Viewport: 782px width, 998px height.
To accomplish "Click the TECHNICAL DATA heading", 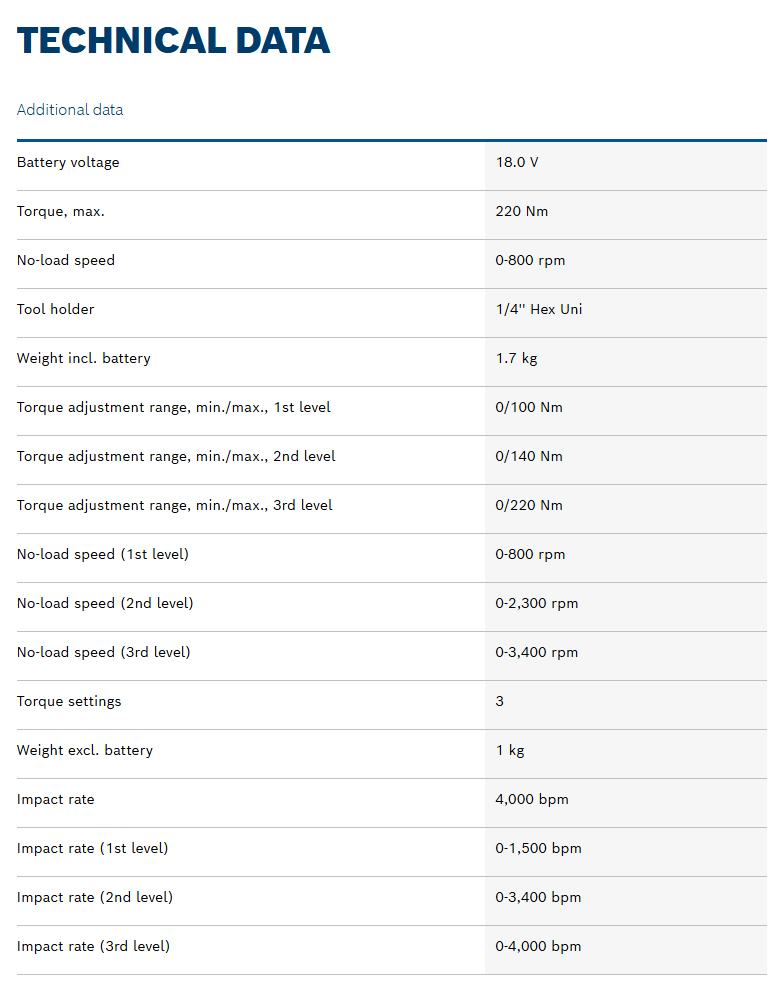I will click(173, 41).
